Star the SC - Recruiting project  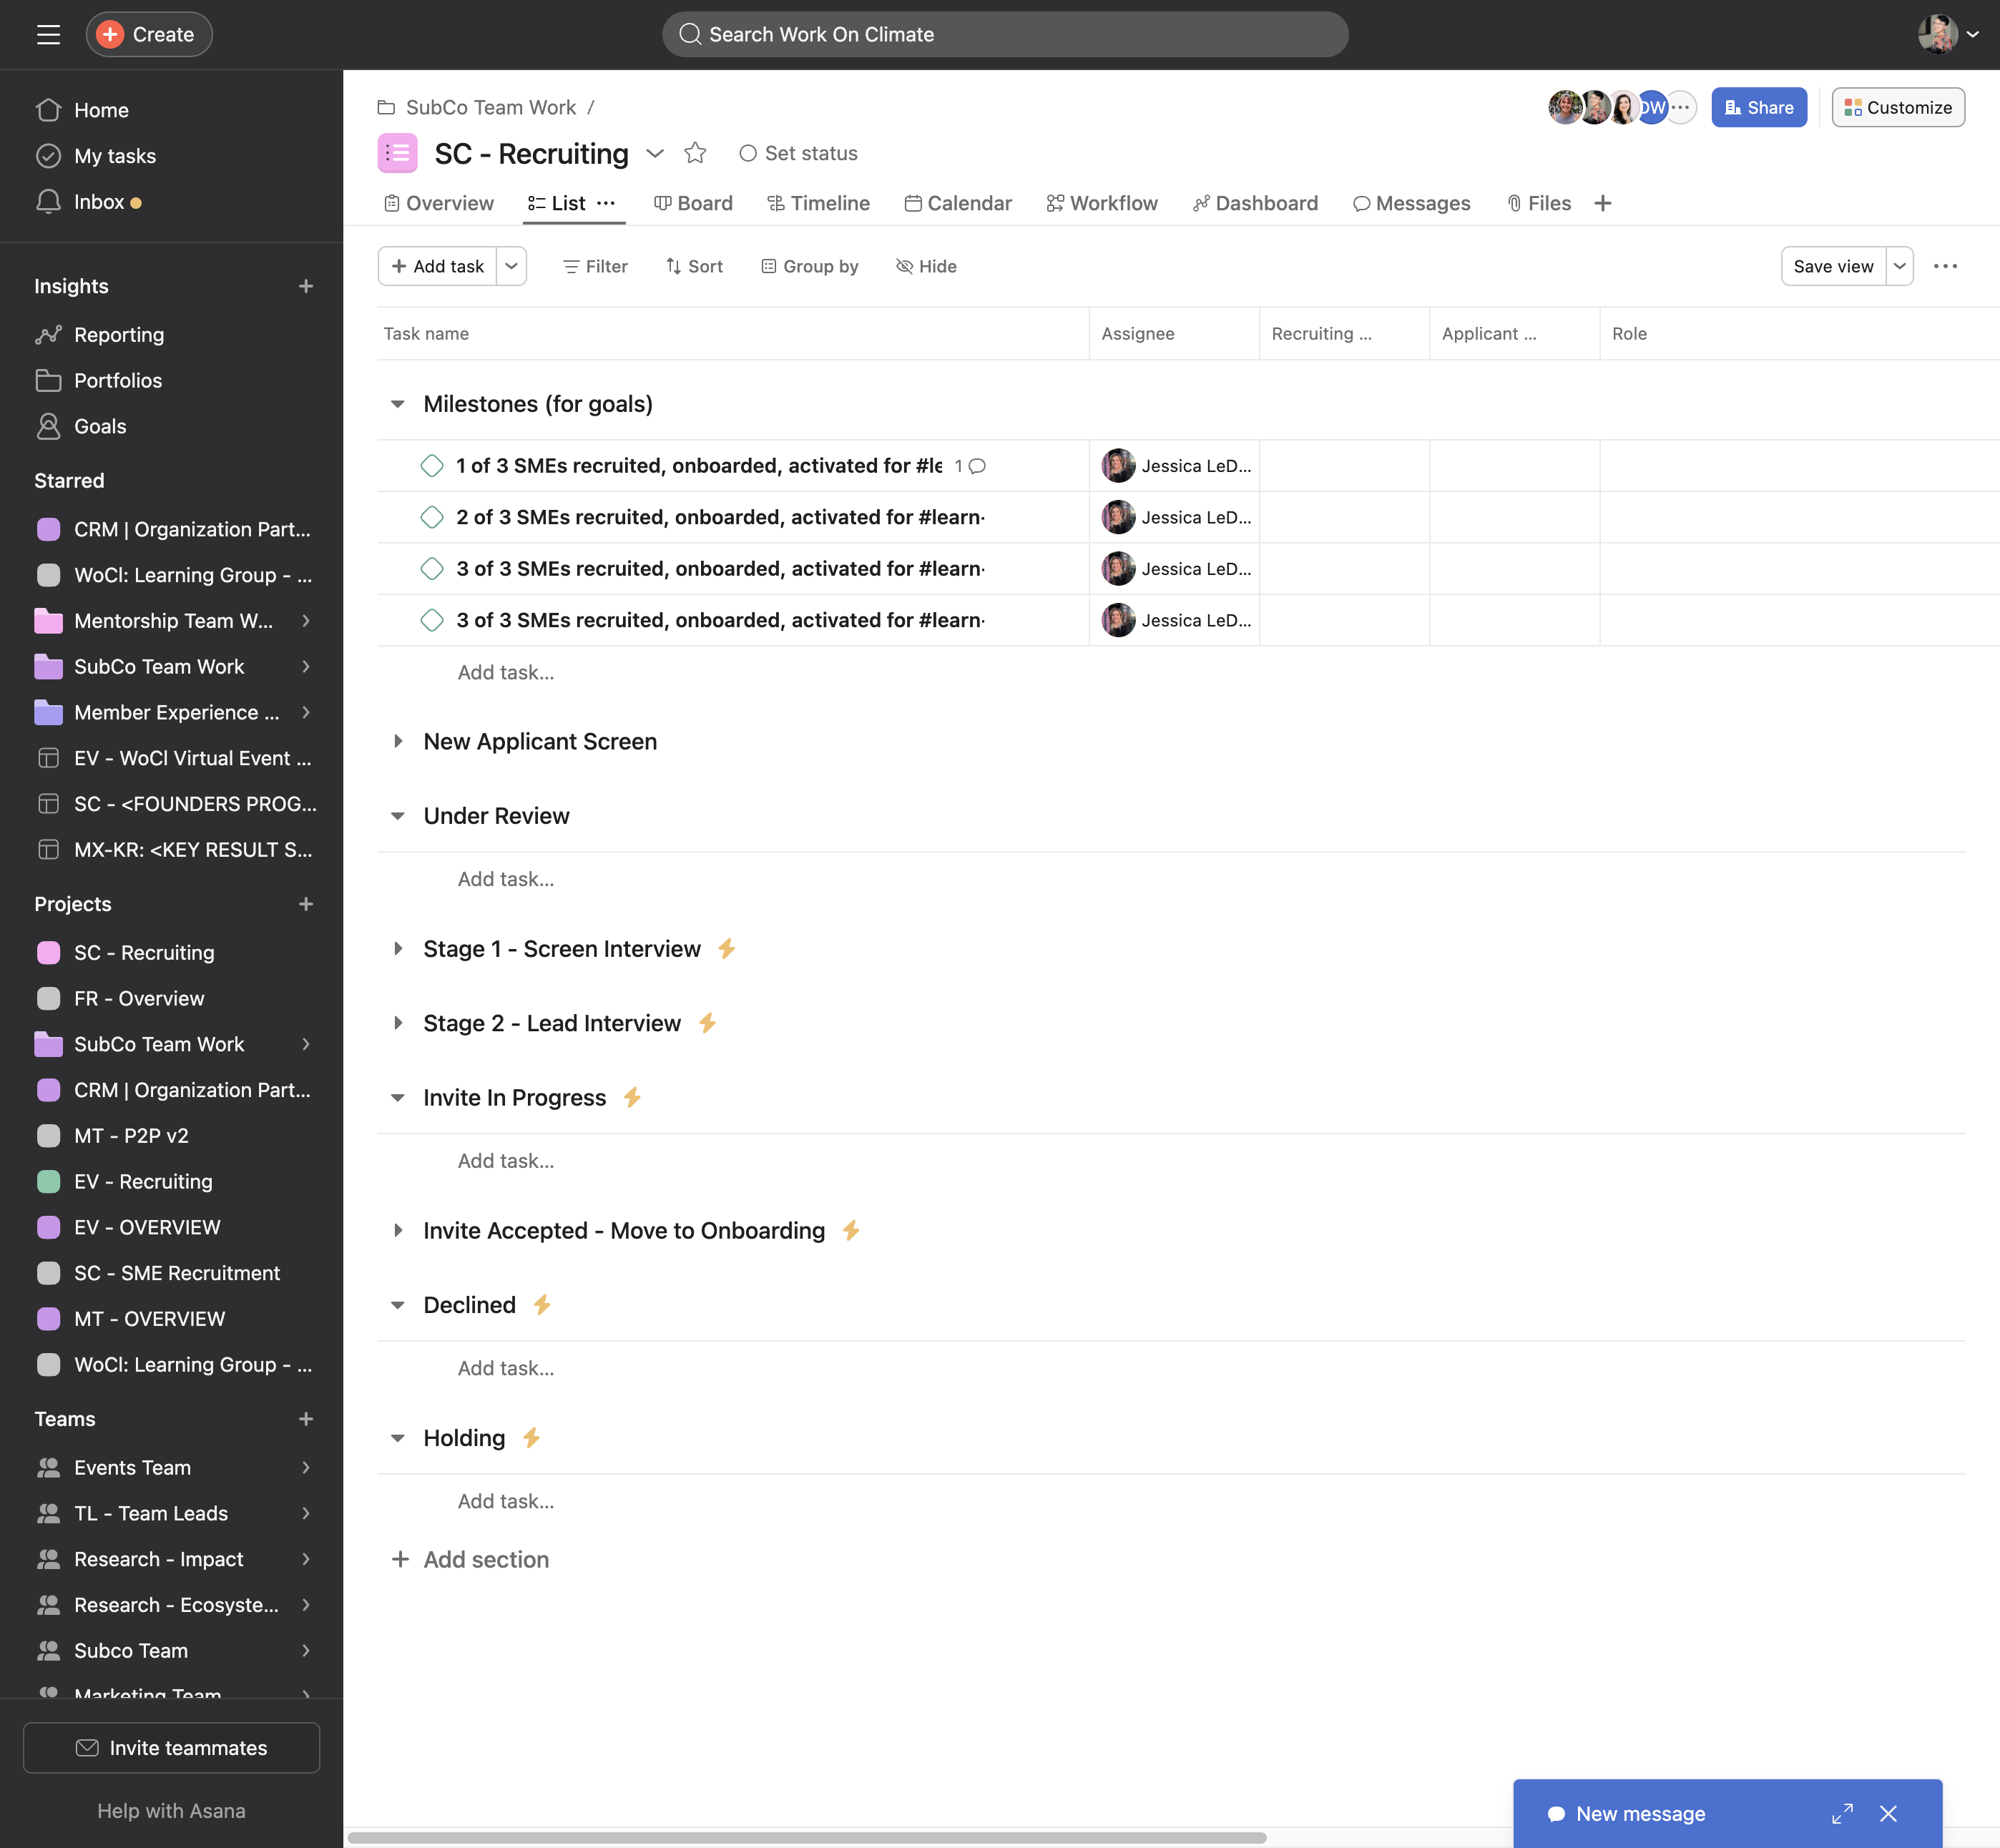(695, 153)
